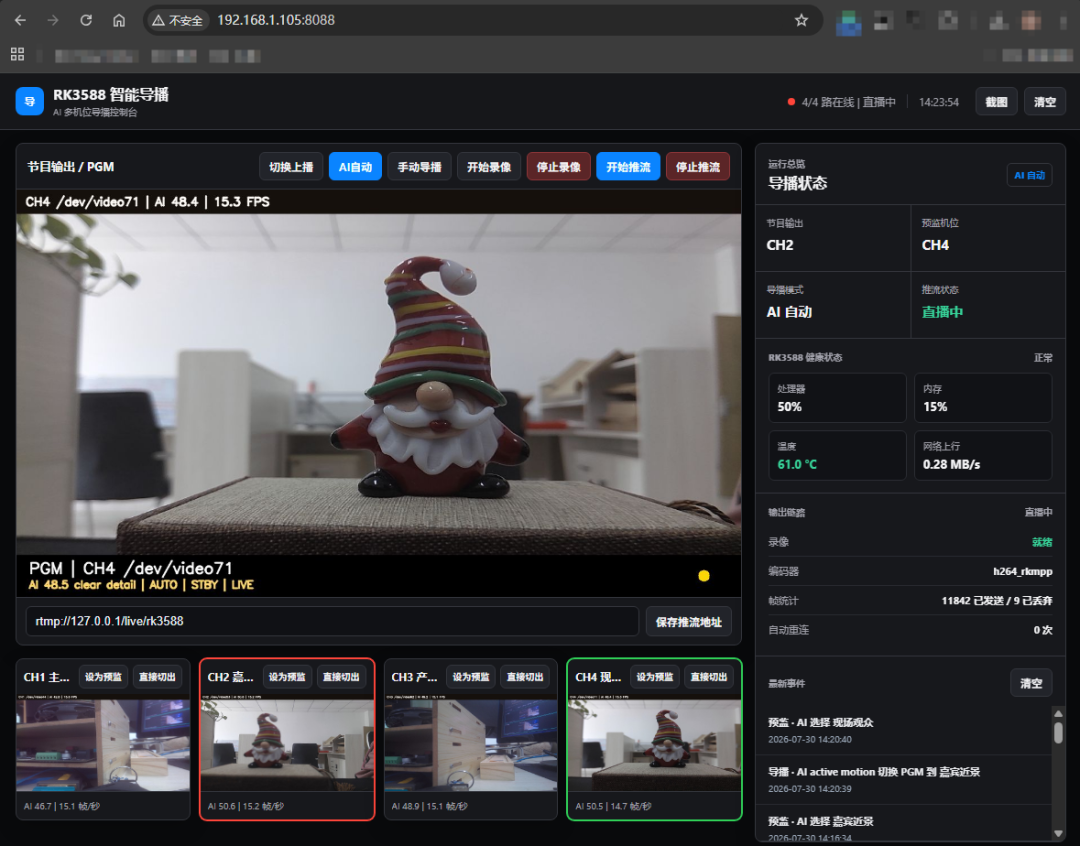Viewport: 1080px width, 846px height.
Task: Go back using the browser back arrow
Action: click(x=21, y=20)
